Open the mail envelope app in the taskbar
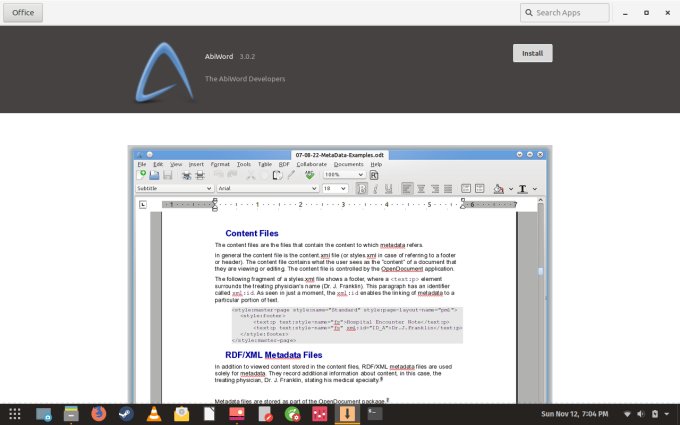This screenshot has height=425, width=680. point(181,414)
